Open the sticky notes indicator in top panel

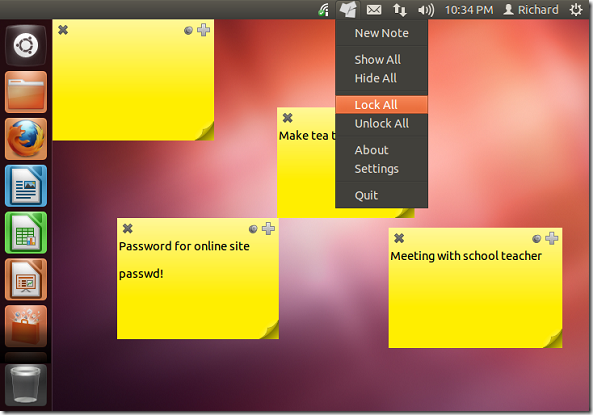348,9
